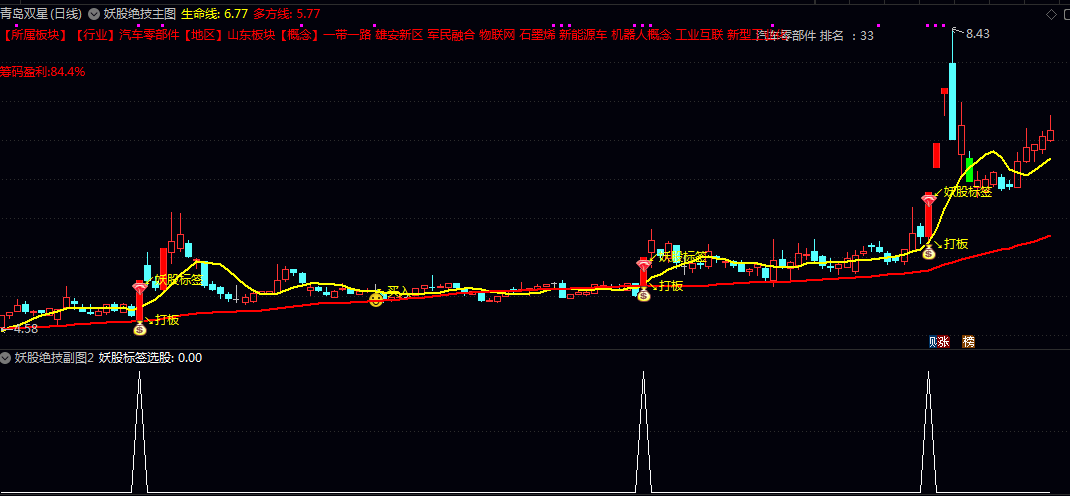Image resolution: width=1070 pixels, height=496 pixels.
Task: Open the 妖股绝技副图2 indicator dropdown circle
Action: point(5,358)
